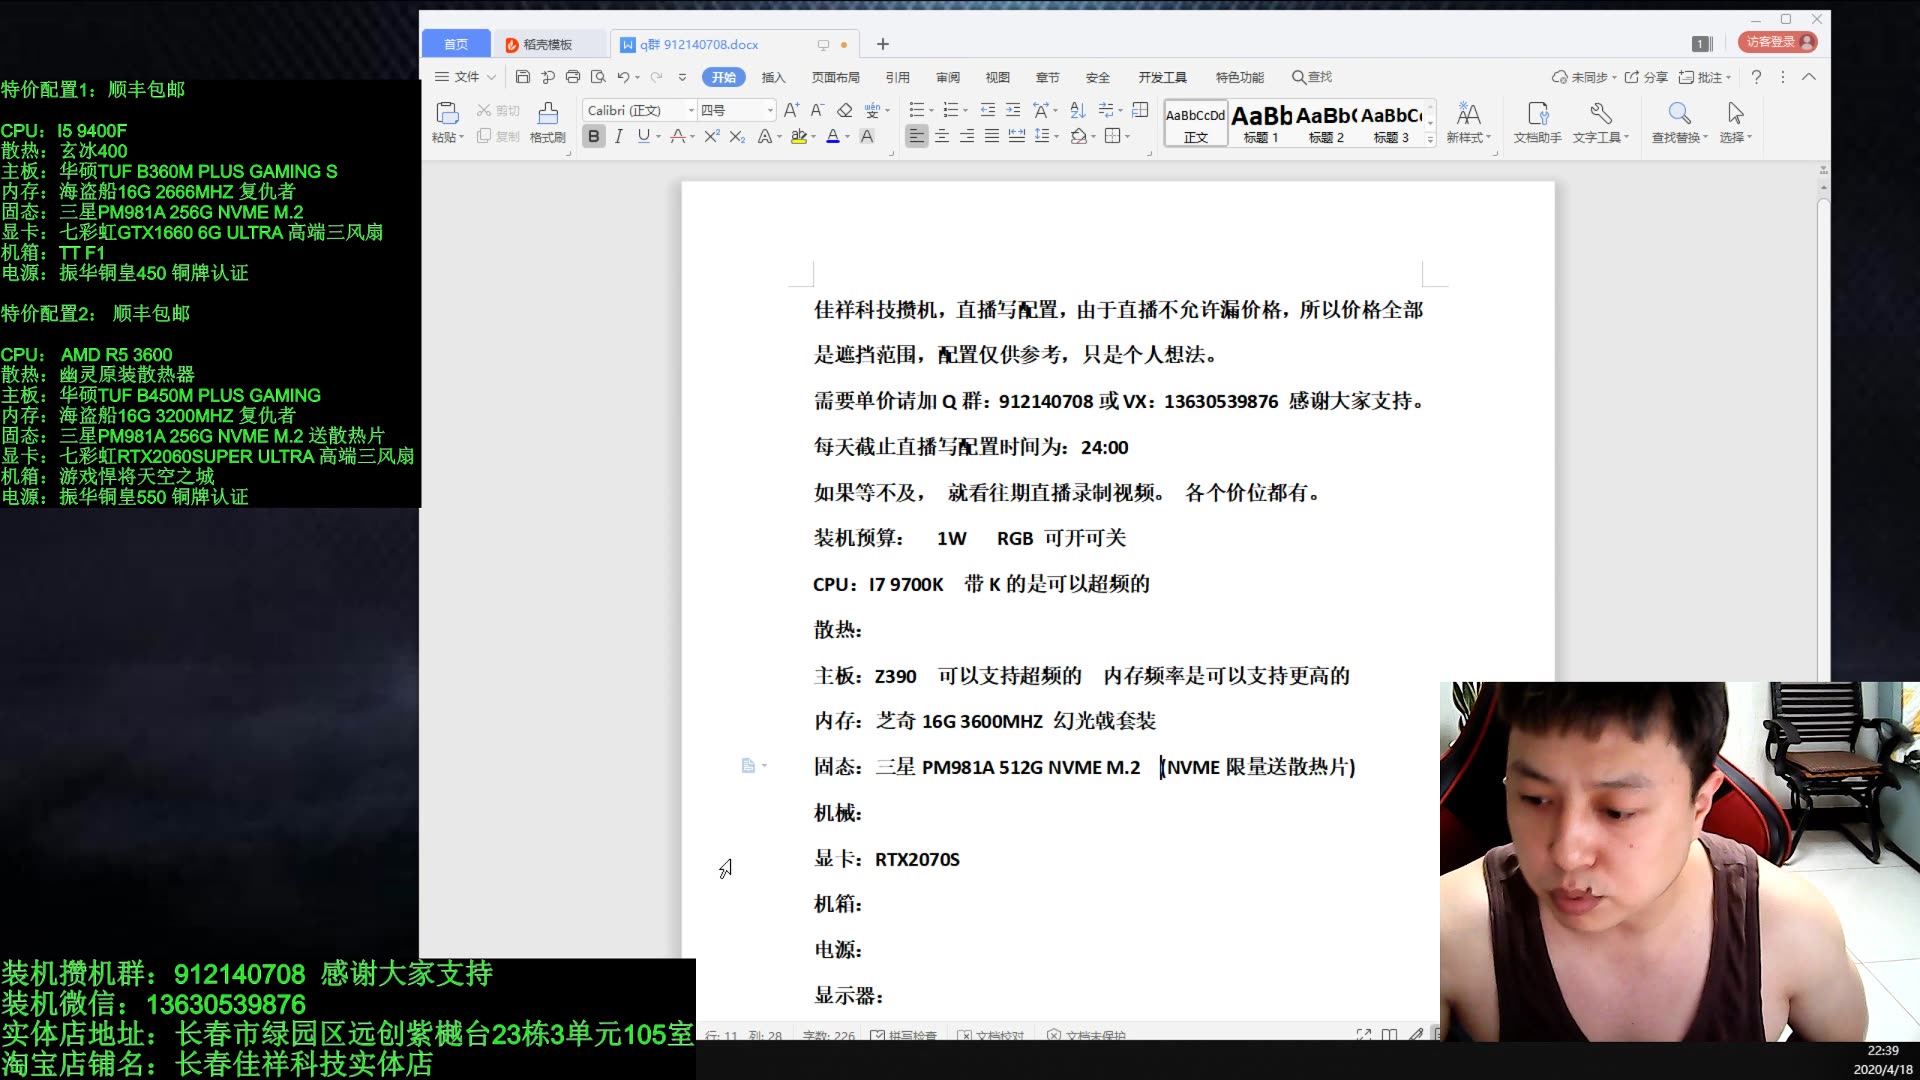1920x1080 pixels.
Task: Click the Help question mark icon
Action: (1756, 77)
